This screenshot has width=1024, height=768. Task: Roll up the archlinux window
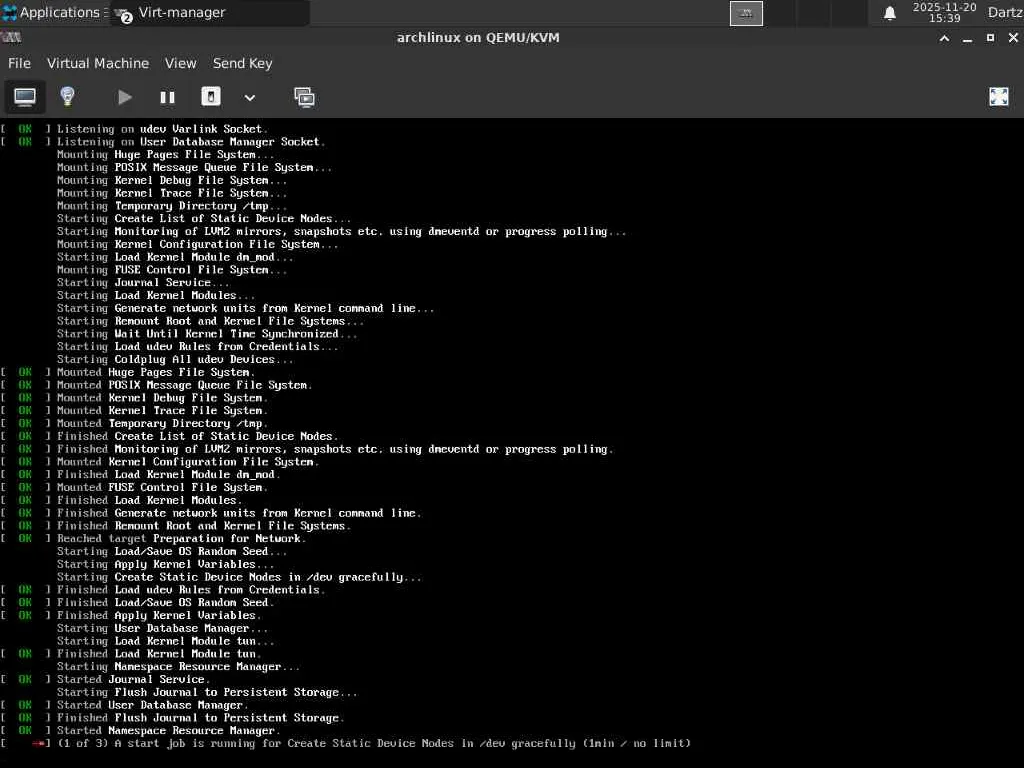[x=944, y=38]
